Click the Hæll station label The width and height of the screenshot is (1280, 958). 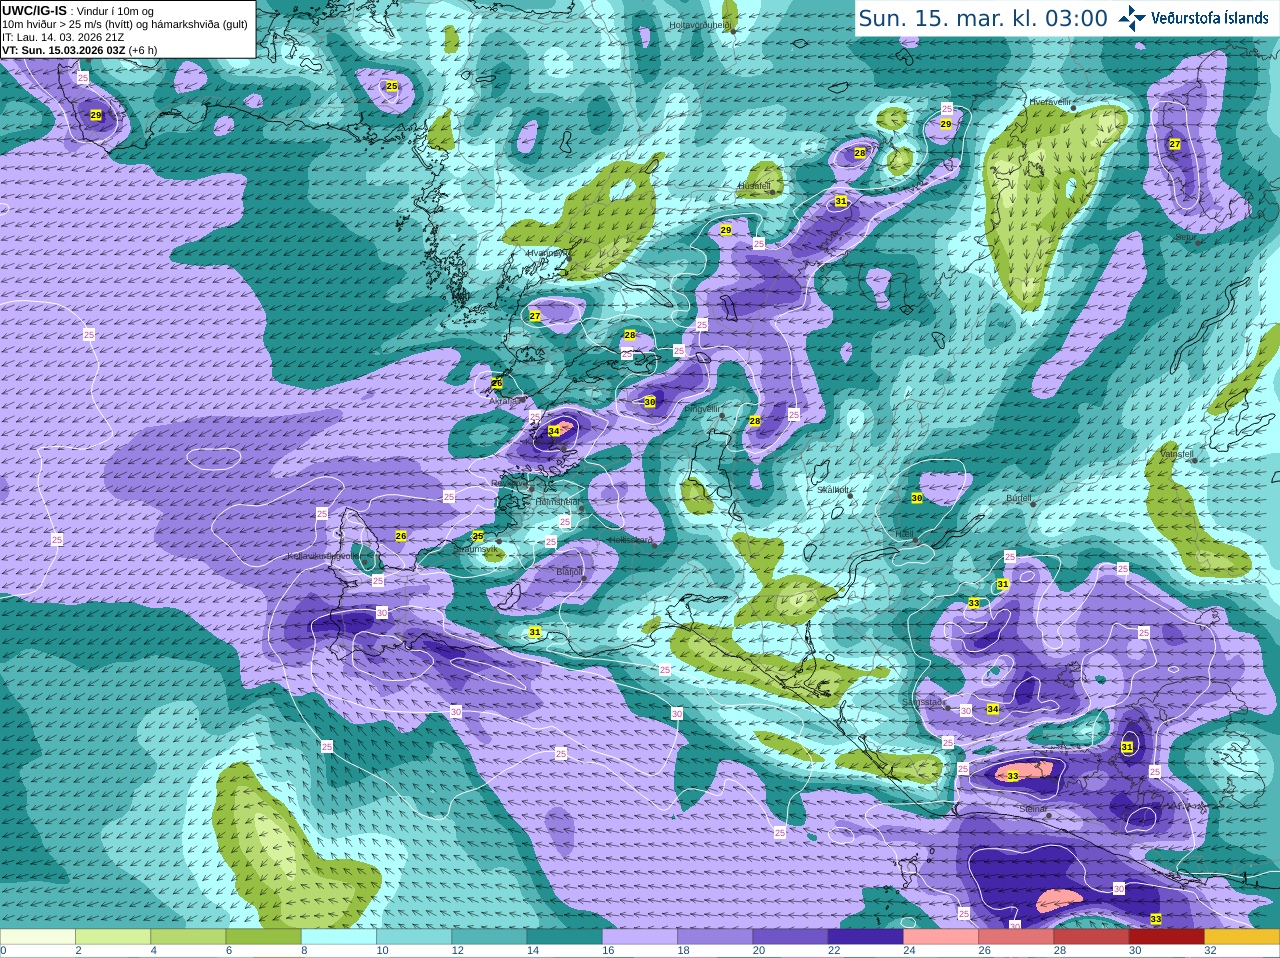tap(904, 534)
